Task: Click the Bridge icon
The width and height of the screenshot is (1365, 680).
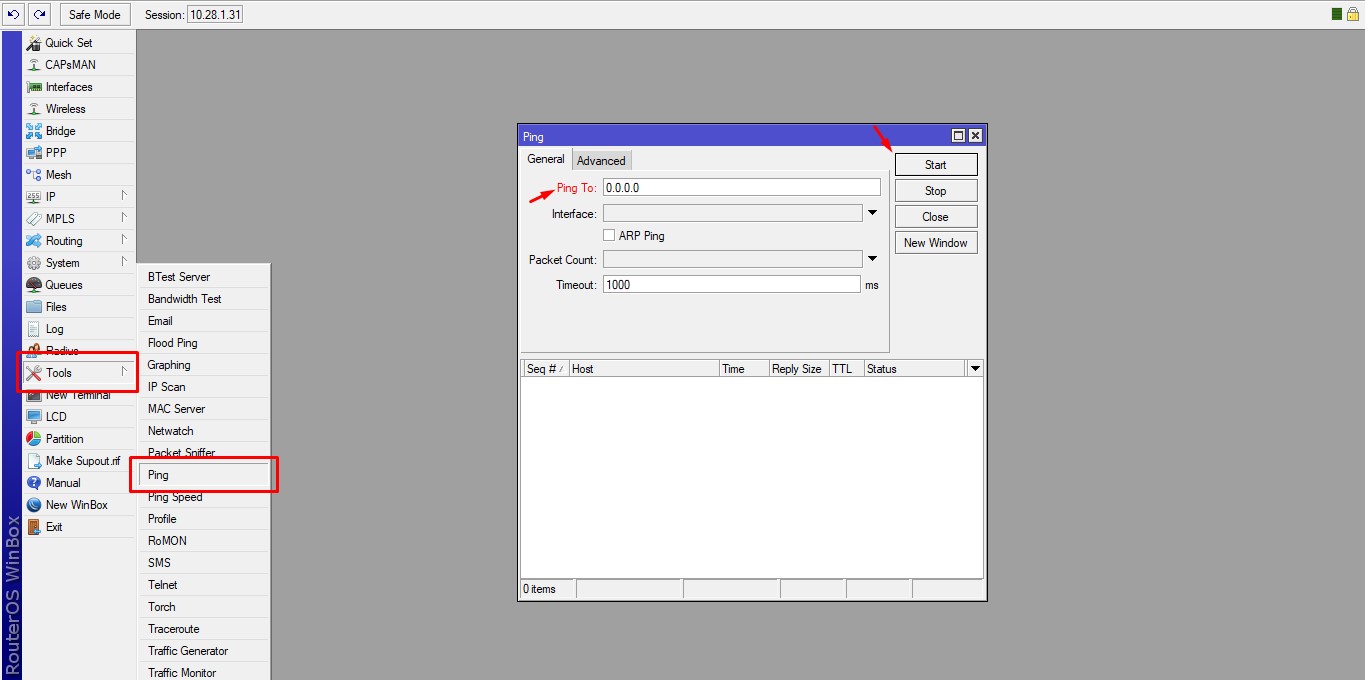Action: coord(34,131)
